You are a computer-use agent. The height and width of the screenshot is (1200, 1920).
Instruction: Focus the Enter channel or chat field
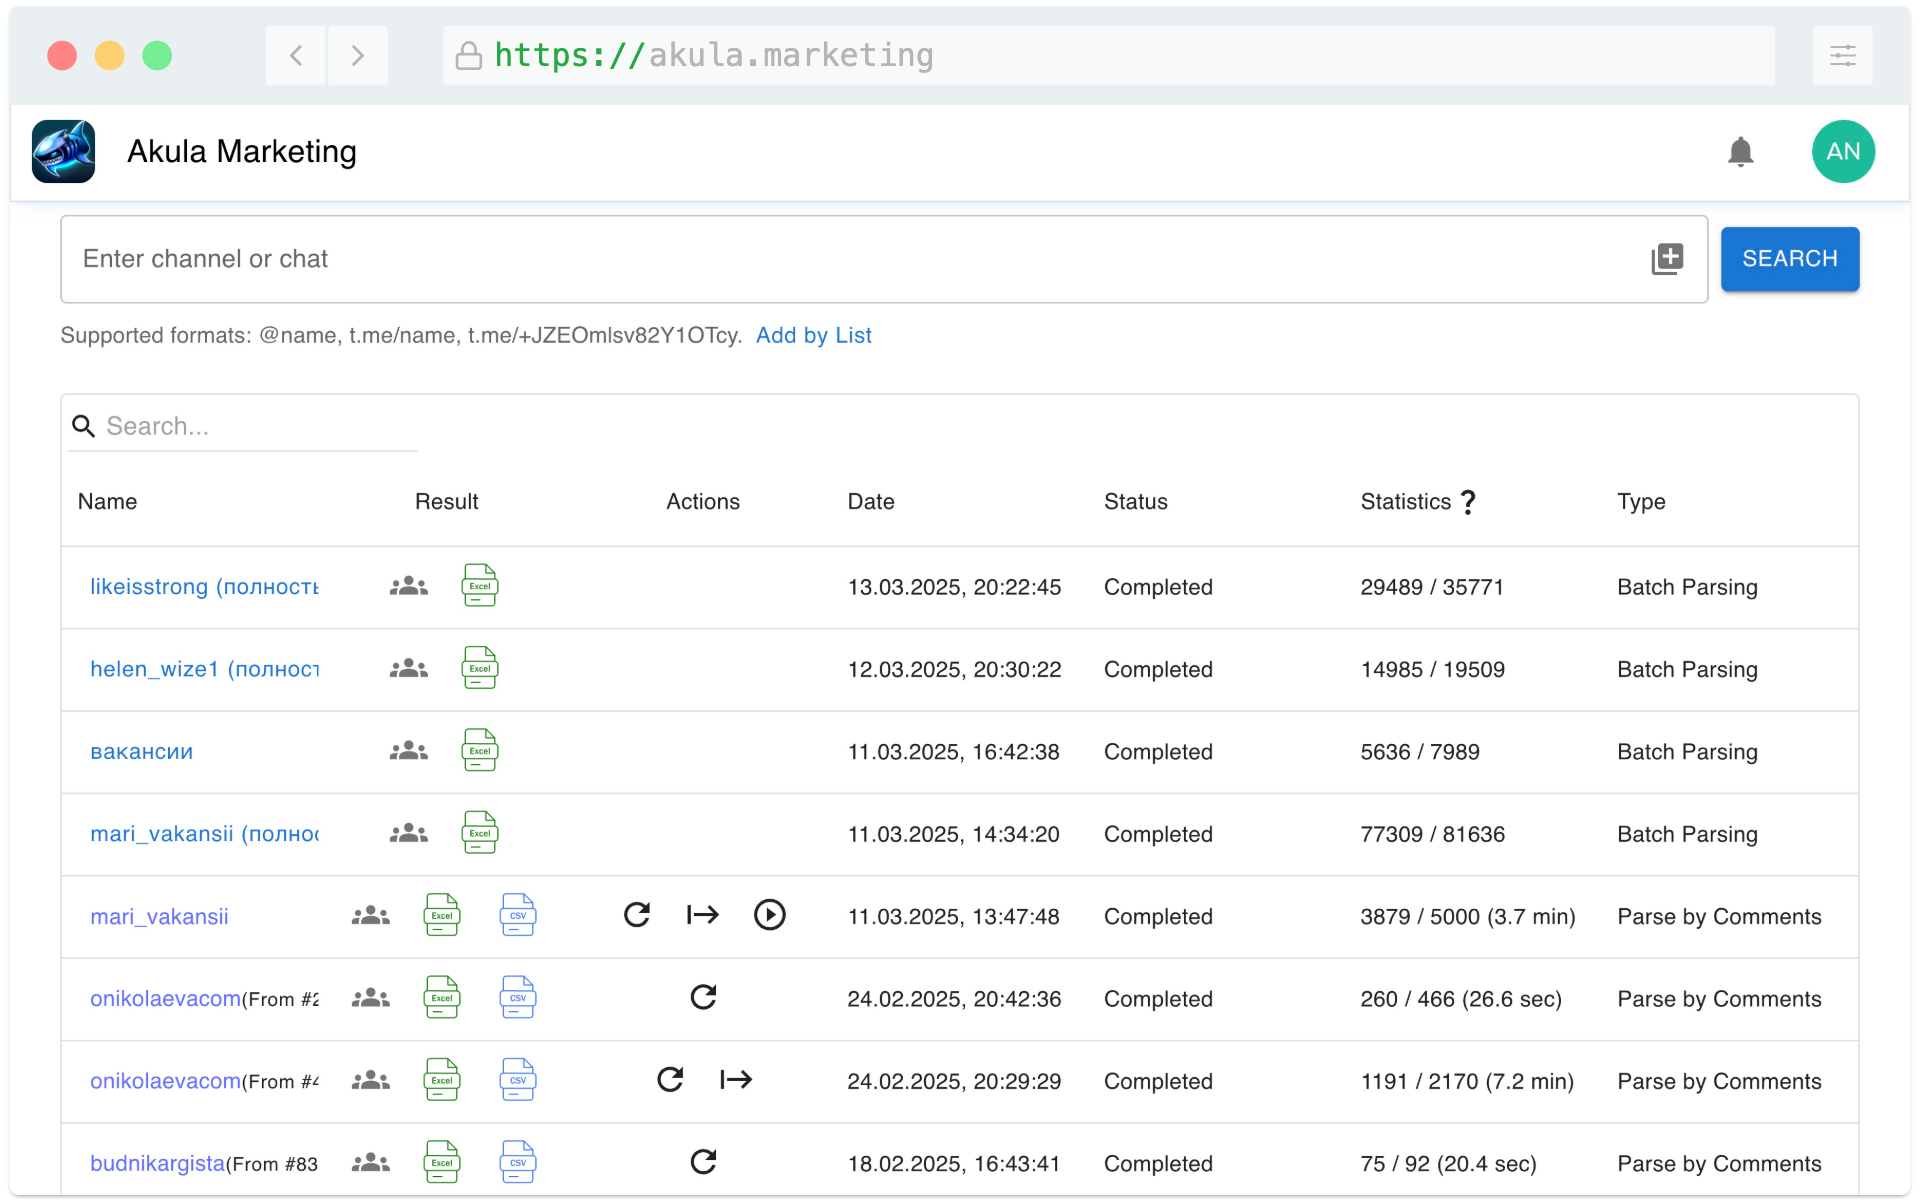pyautogui.click(x=884, y=259)
